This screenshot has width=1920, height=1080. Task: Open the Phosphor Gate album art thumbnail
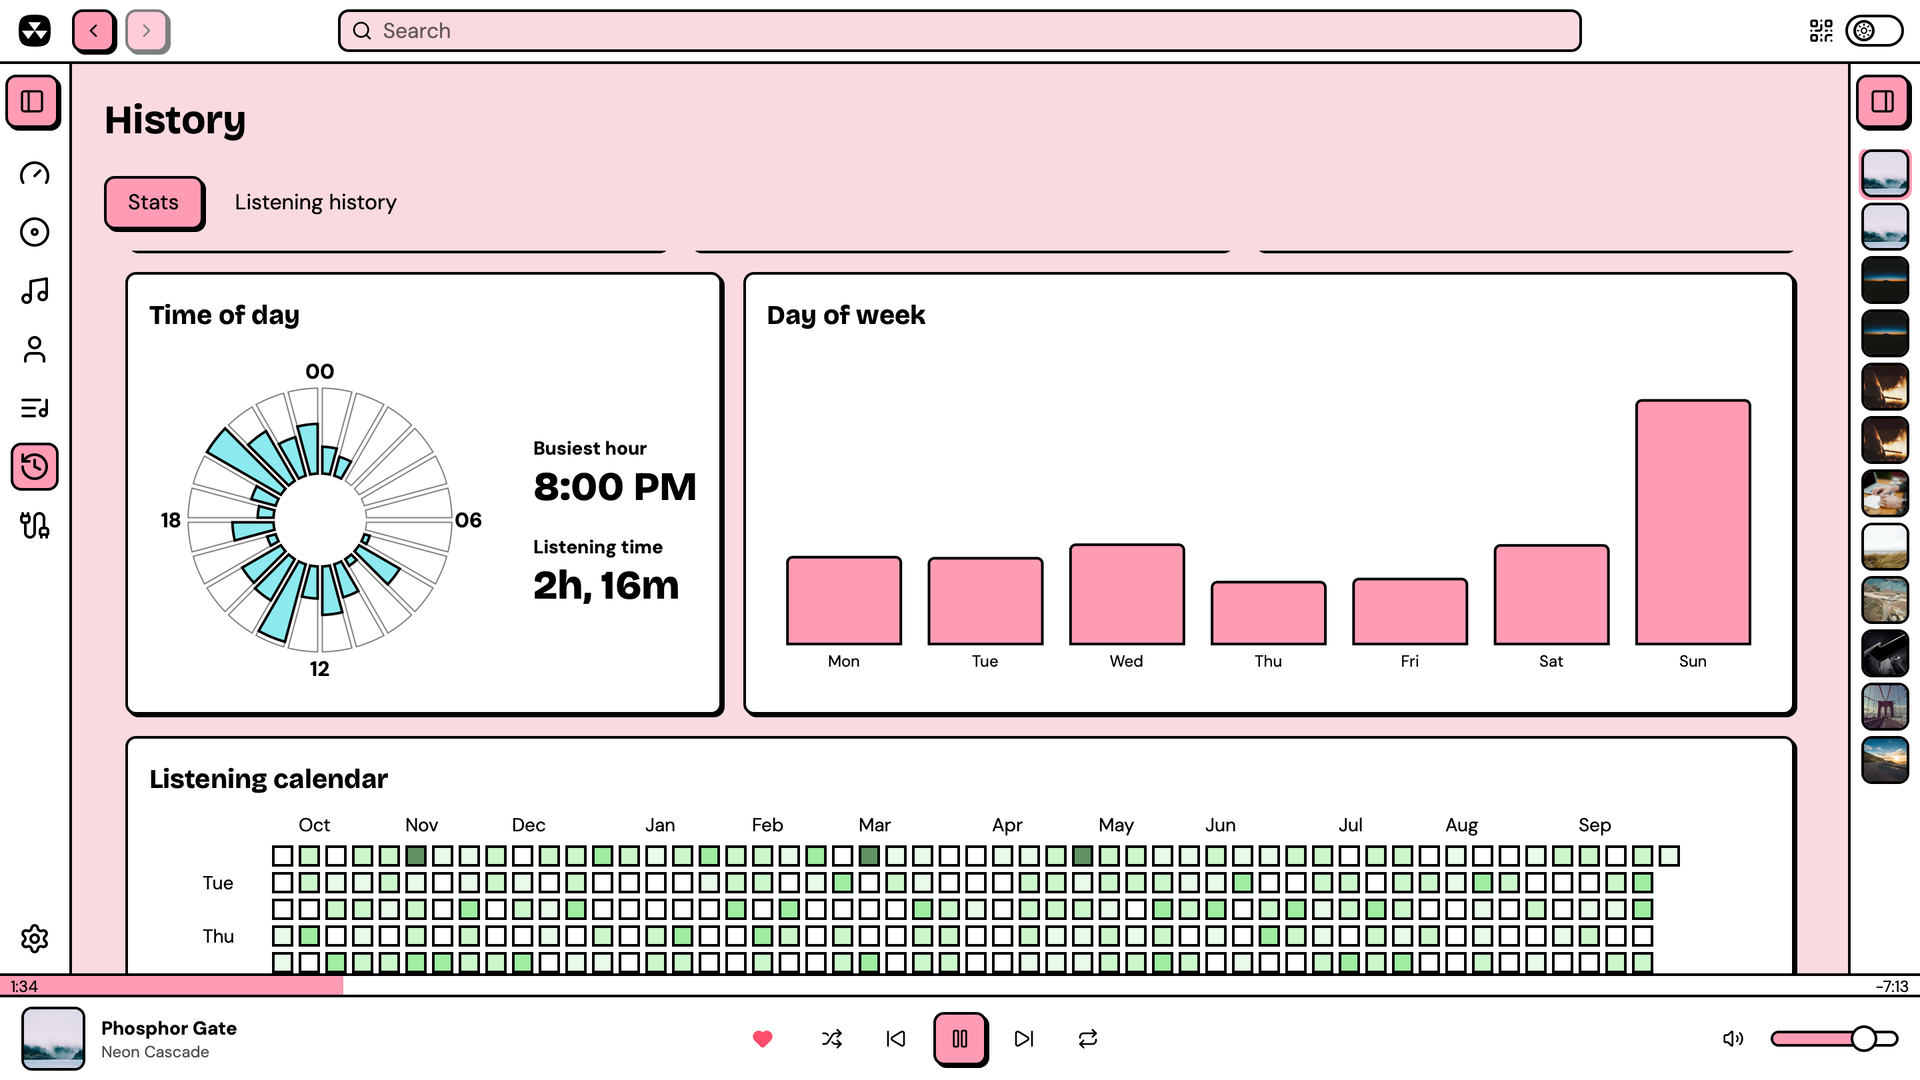tap(53, 1039)
